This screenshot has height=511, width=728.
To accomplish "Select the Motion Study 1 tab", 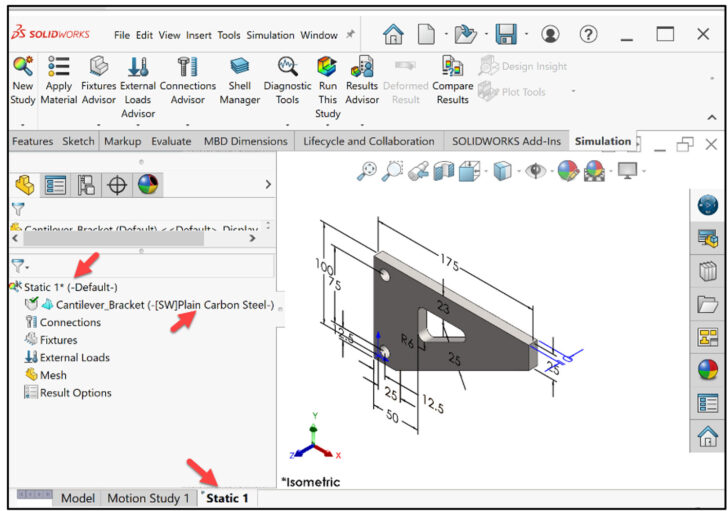I will click(148, 498).
